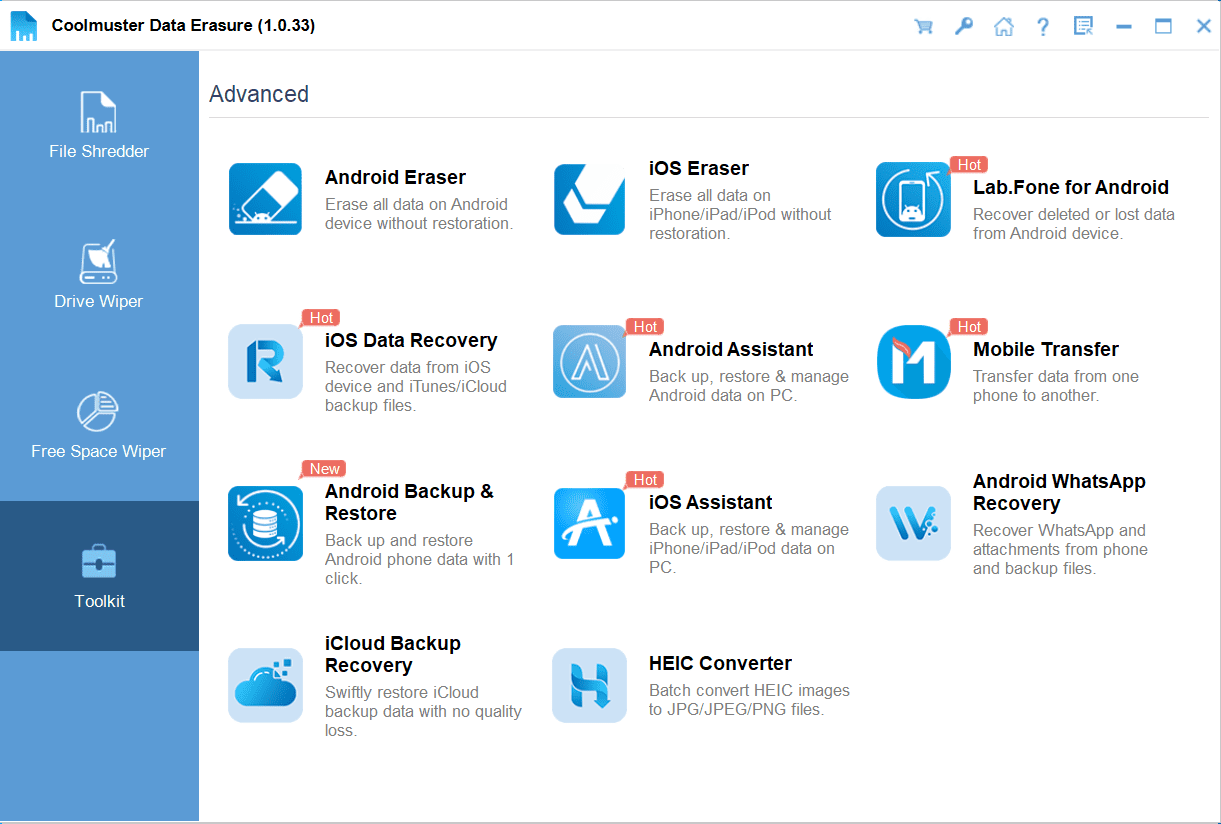Open the Toolkit tab
The image size is (1221, 824).
click(99, 576)
